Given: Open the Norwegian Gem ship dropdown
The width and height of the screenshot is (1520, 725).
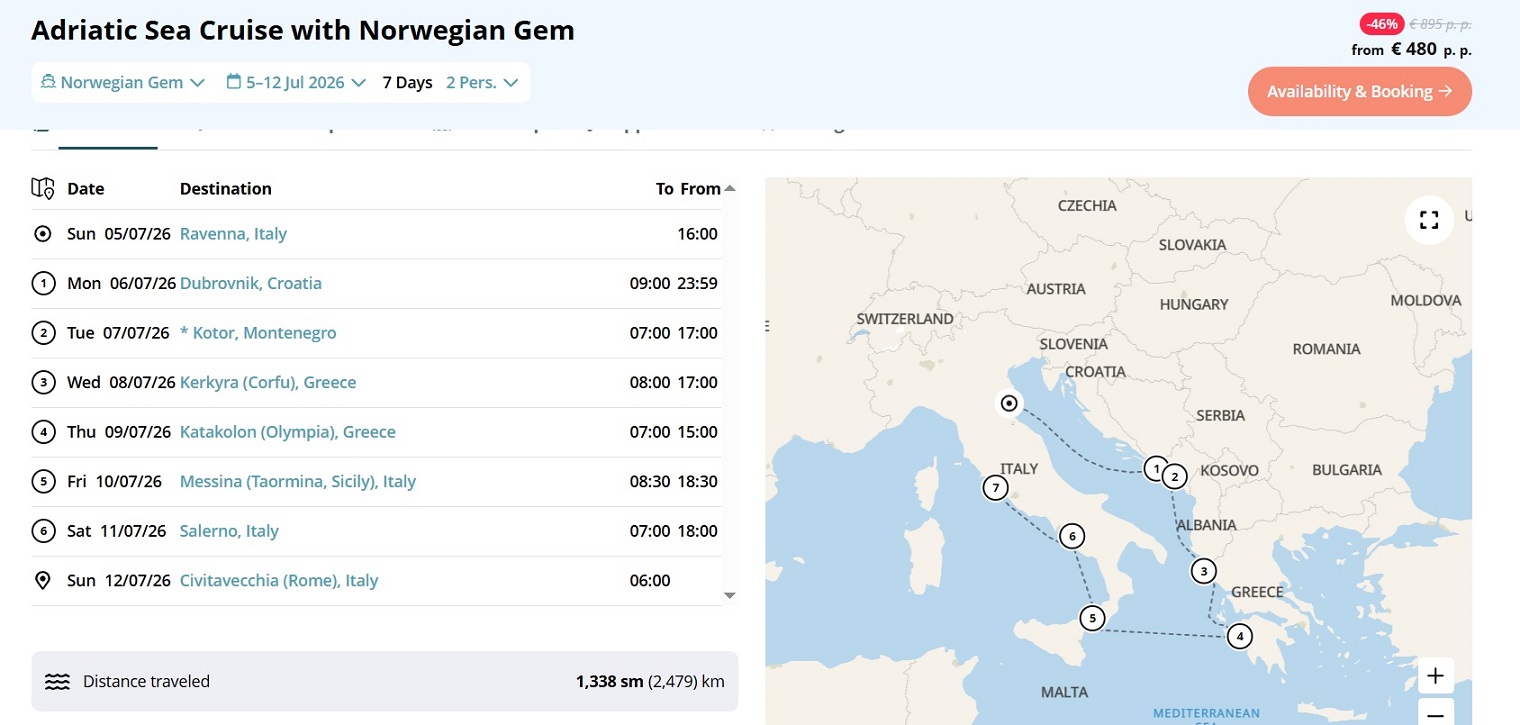Looking at the screenshot, I should [x=122, y=82].
